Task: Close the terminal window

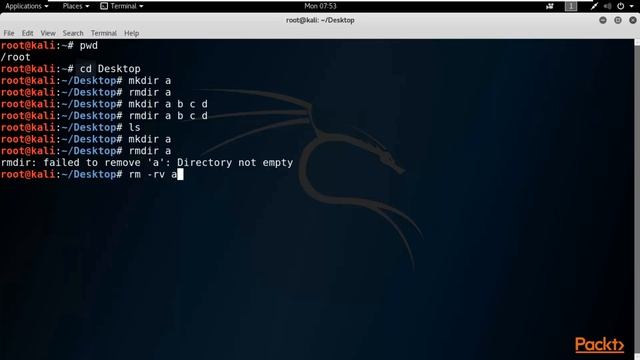Action: click(633, 20)
